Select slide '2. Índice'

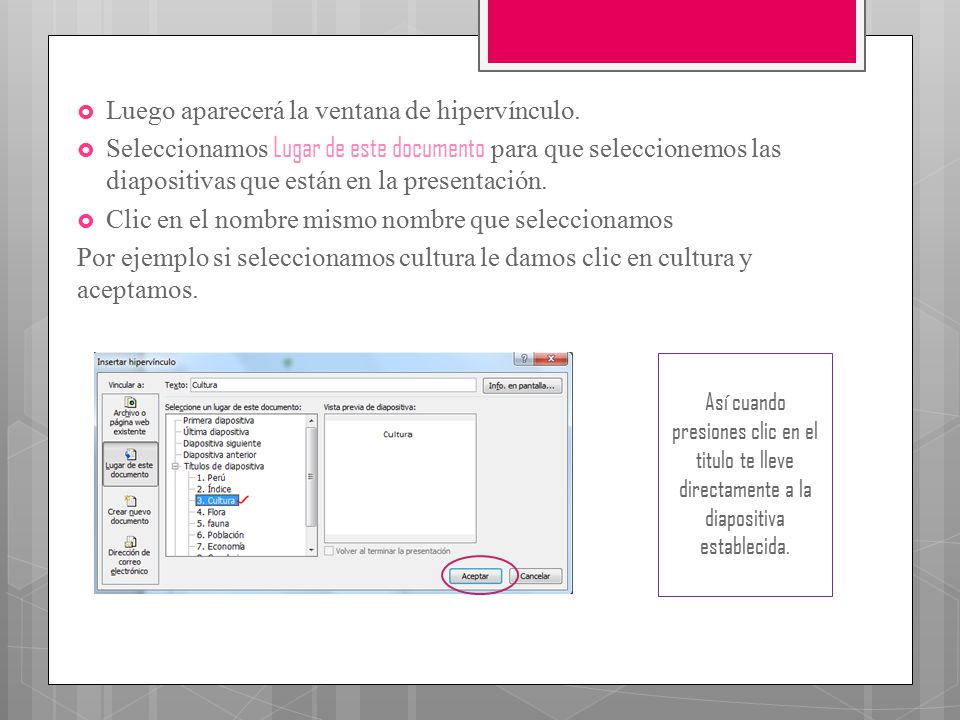(x=214, y=489)
